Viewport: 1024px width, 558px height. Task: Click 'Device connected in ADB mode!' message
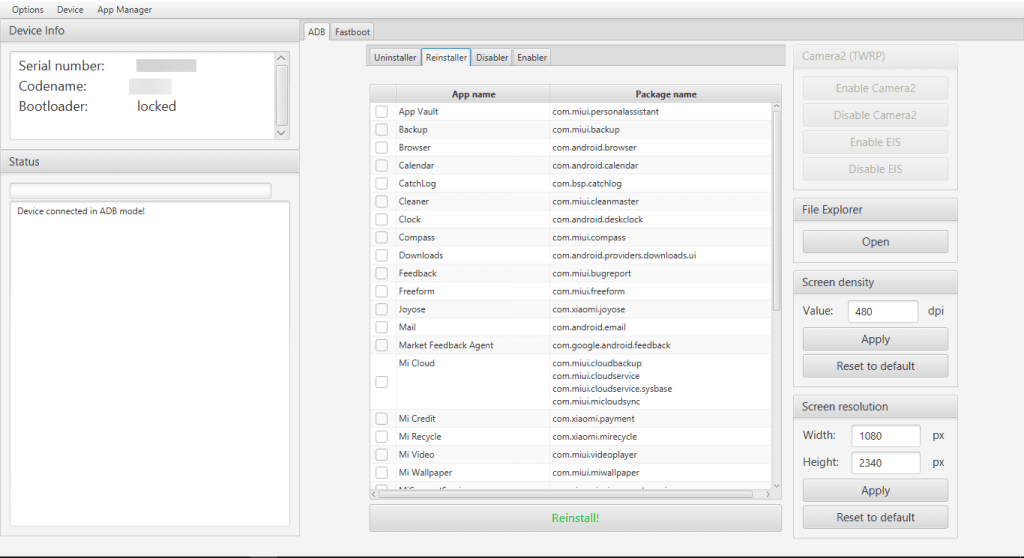(81, 211)
